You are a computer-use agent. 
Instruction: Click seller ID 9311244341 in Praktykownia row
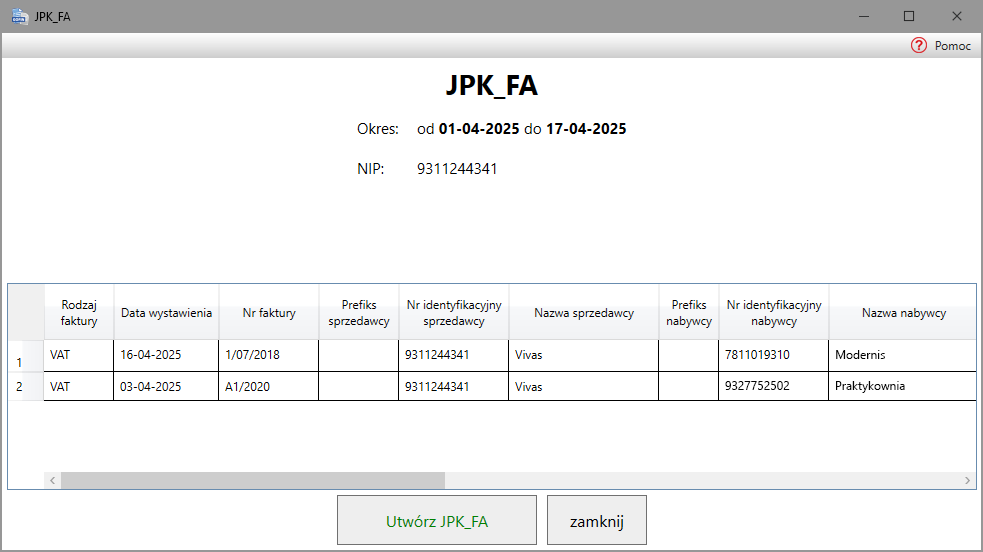pos(454,387)
